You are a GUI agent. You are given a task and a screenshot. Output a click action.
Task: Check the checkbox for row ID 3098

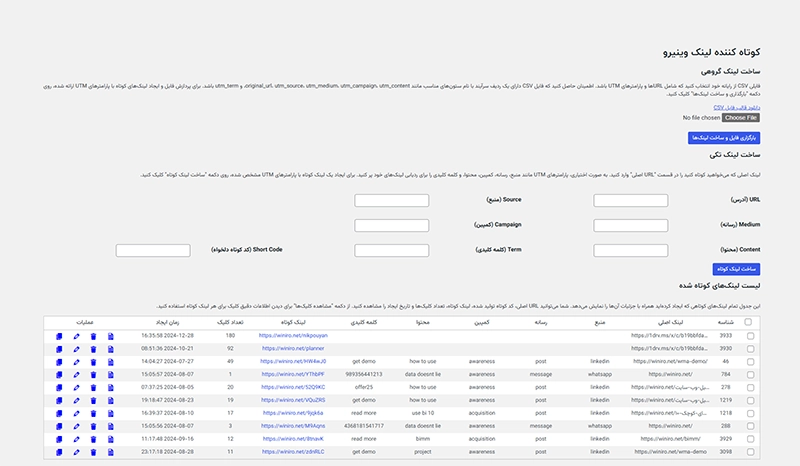coord(751,452)
